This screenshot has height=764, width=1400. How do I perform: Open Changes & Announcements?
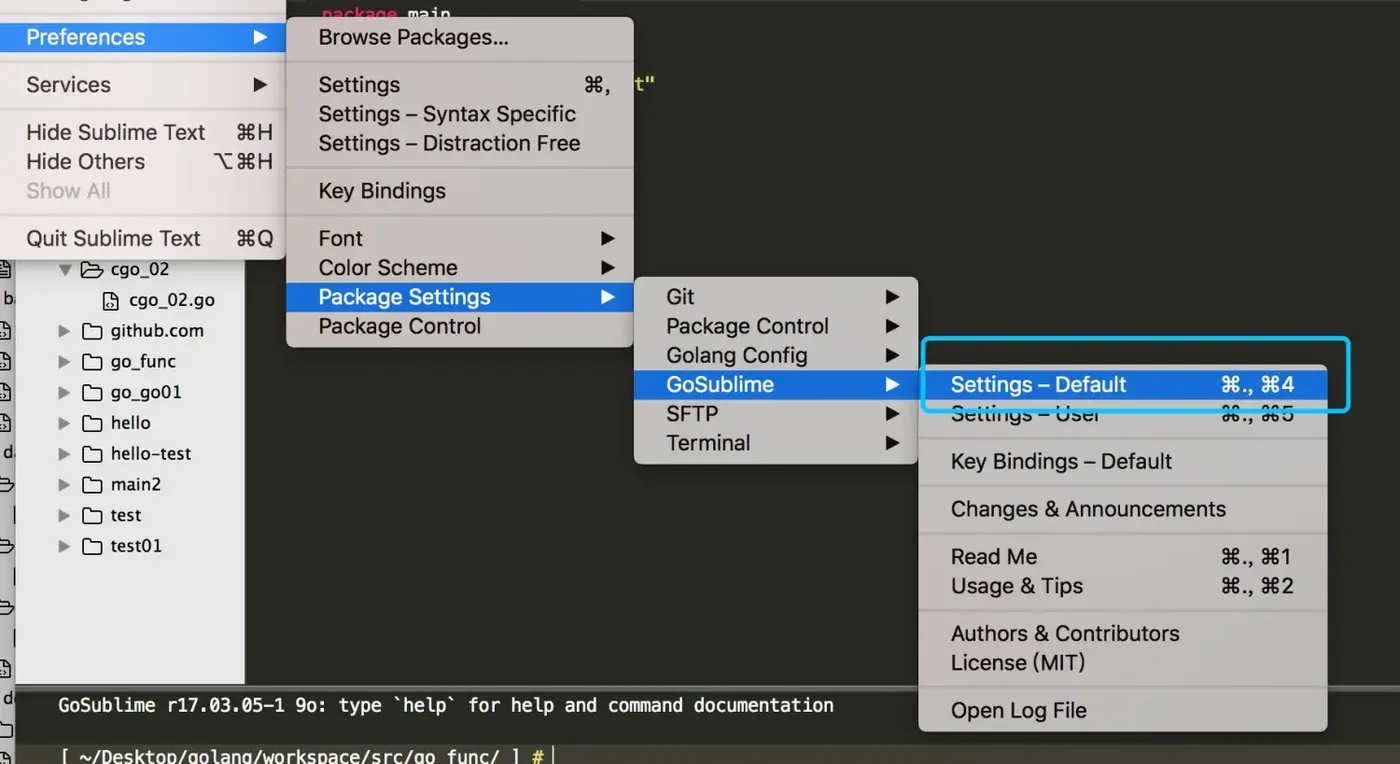1123,509
